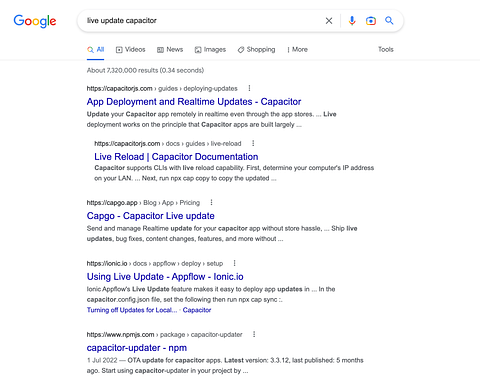Open options menu beside capacitorjs.com deploying-updates result
The width and height of the screenshot is (480, 390).
click(249, 88)
